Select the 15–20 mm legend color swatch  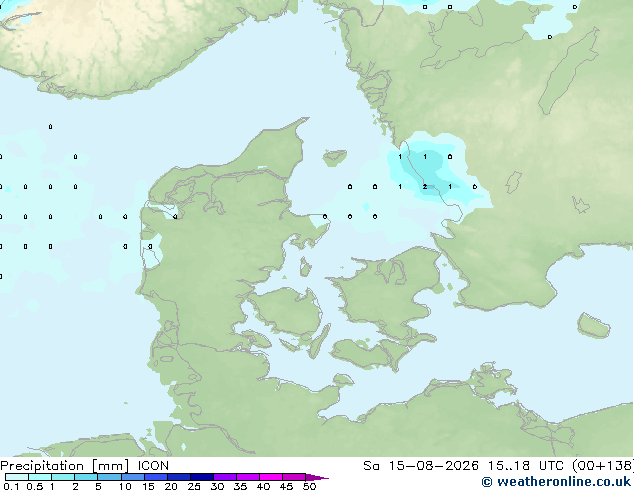pyautogui.click(x=155, y=477)
